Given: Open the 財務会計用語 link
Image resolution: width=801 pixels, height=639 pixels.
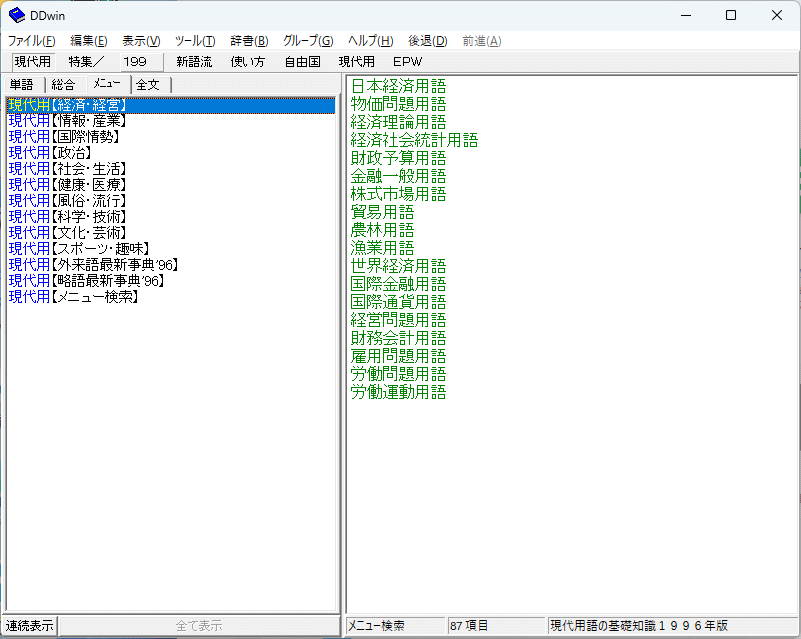Looking at the screenshot, I should pyautogui.click(x=398, y=338).
